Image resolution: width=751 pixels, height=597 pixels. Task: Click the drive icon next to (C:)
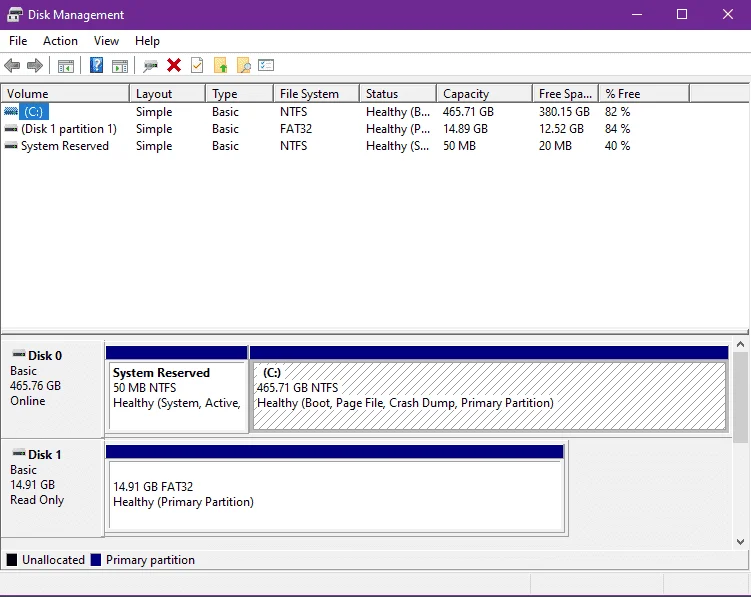[11, 112]
